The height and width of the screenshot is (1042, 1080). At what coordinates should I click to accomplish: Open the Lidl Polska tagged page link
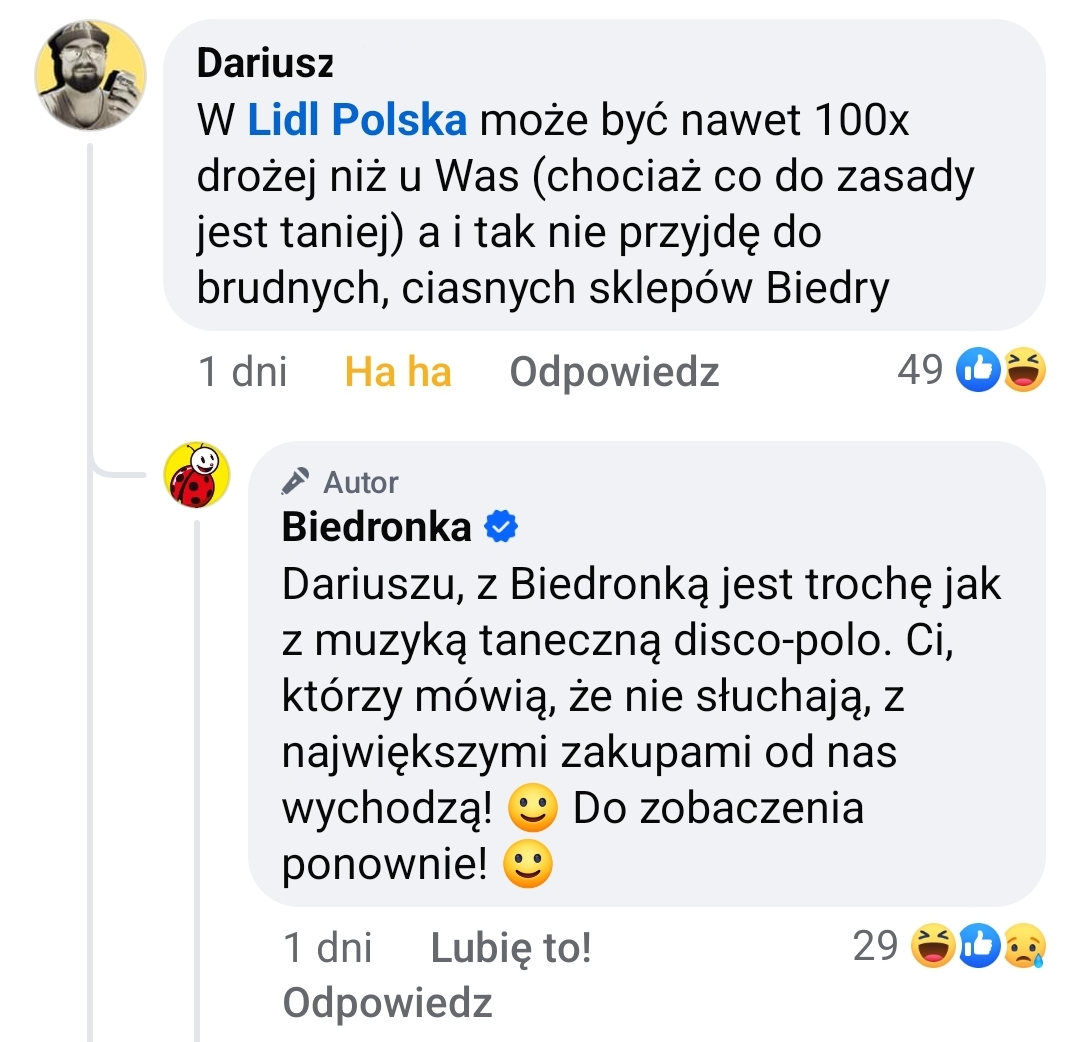[357, 120]
